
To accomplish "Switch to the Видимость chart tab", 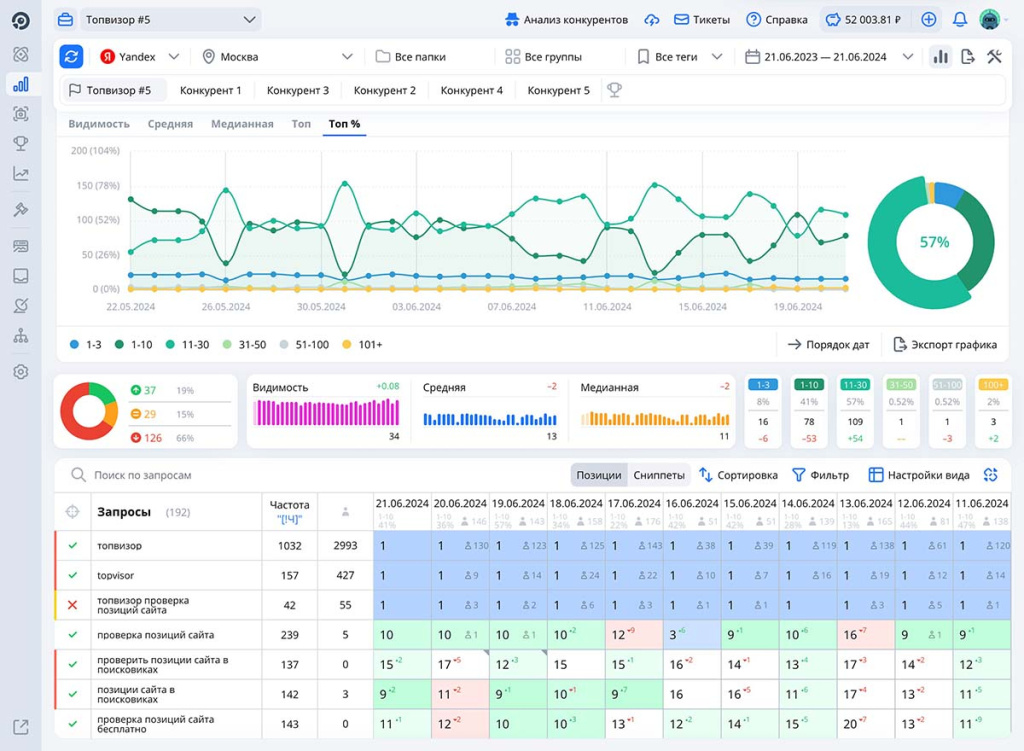I will (99, 123).
